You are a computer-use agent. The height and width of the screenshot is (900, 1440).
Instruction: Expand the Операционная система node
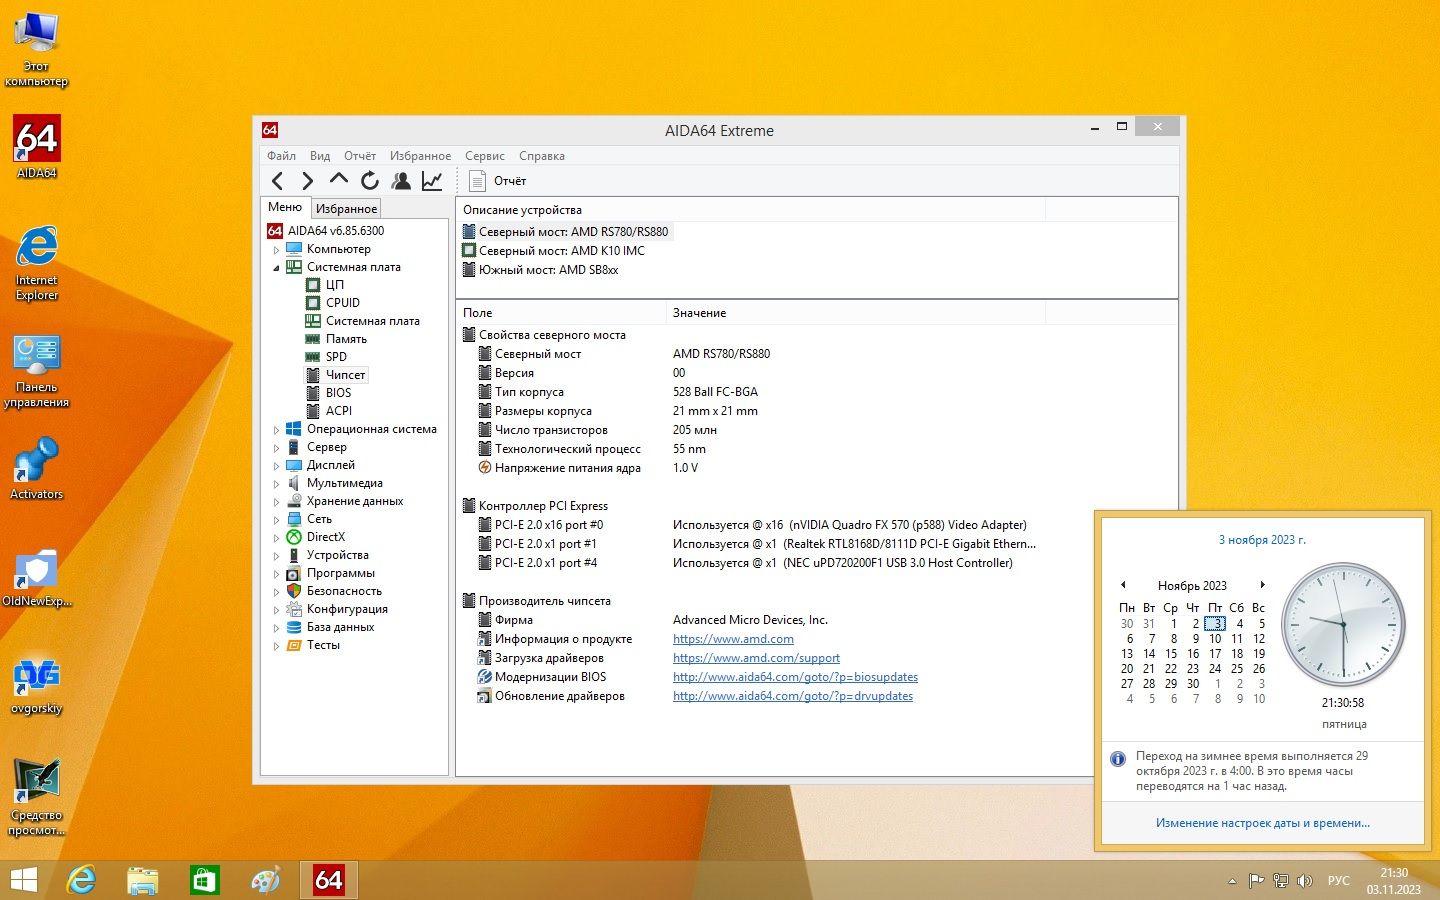277,430
